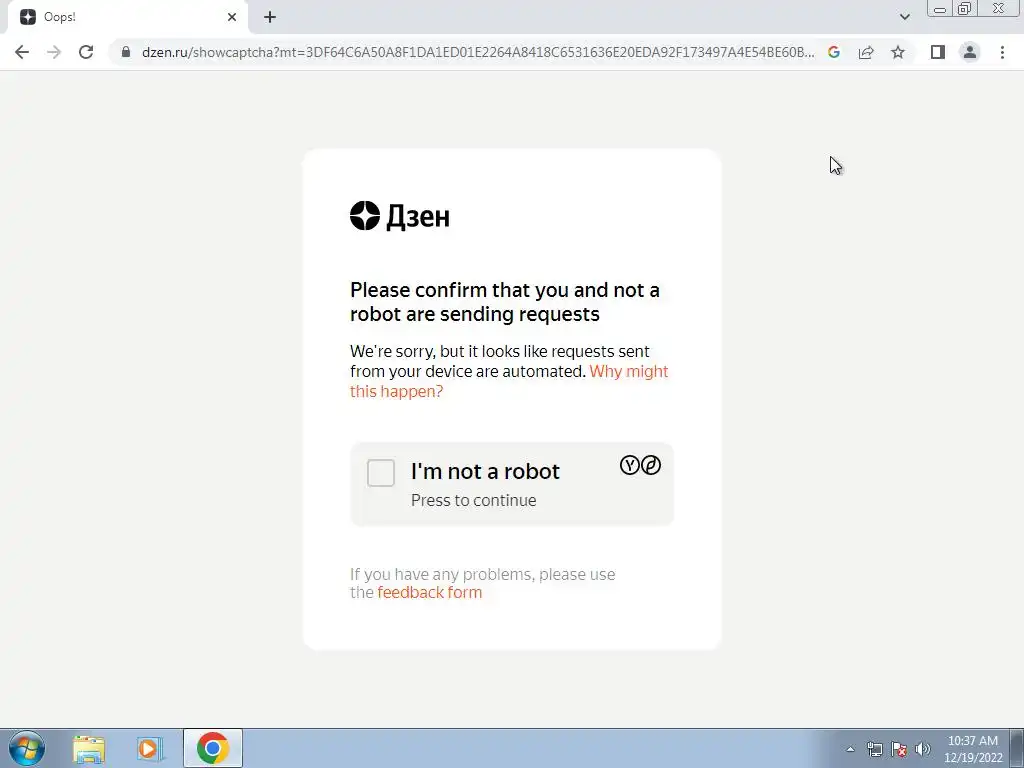1024x768 pixels.
Task: View site info via the padlock icon
Action: click(x=126, y=52)
